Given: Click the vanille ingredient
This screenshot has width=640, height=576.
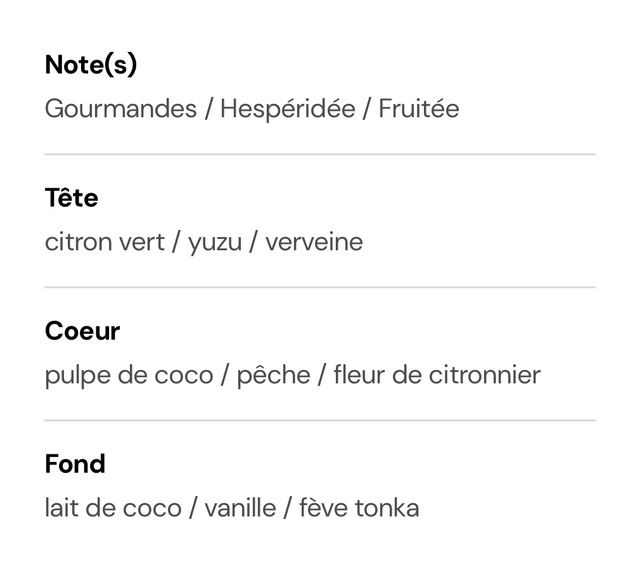Looking at the screenshot, I should [240, 508].
